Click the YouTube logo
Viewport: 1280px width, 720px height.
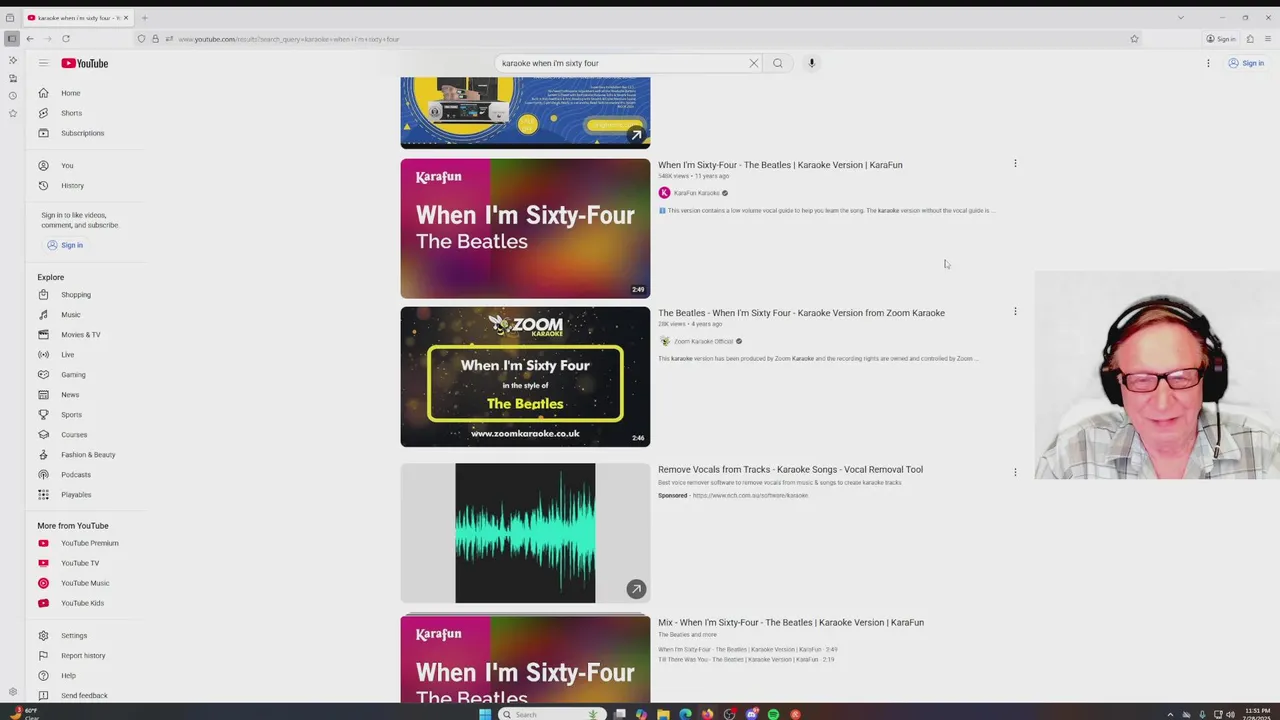pyautogui.click(x=85, y=63)
